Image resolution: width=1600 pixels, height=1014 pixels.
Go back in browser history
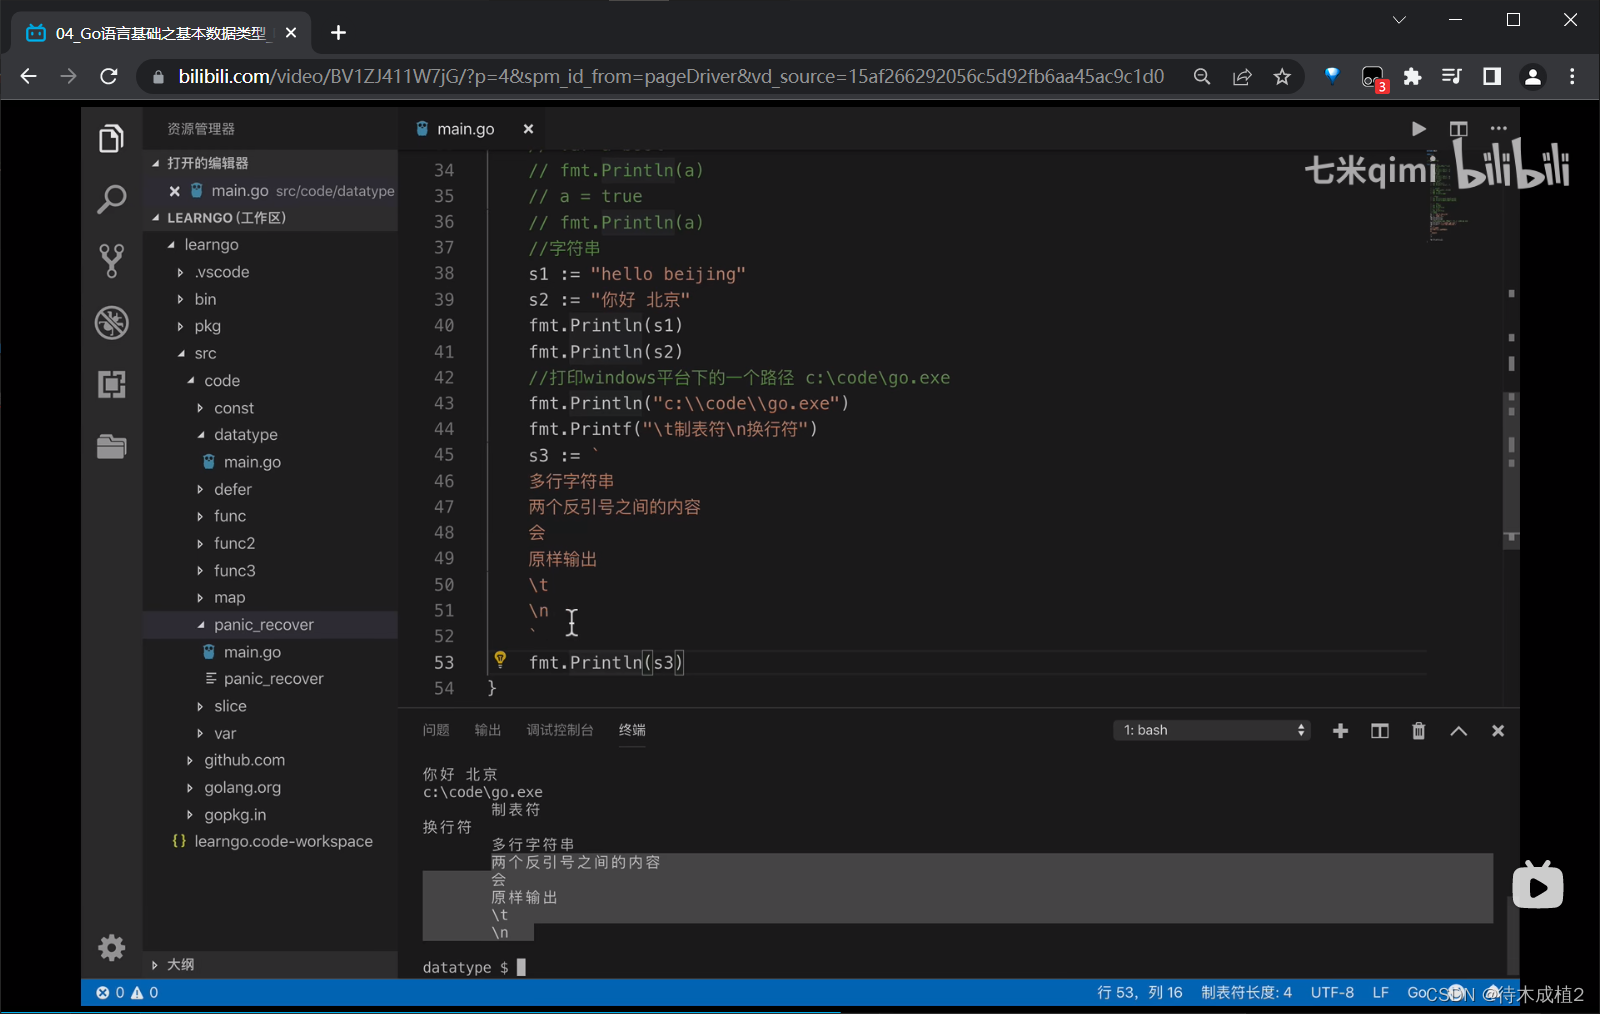[x=28, y=77]
